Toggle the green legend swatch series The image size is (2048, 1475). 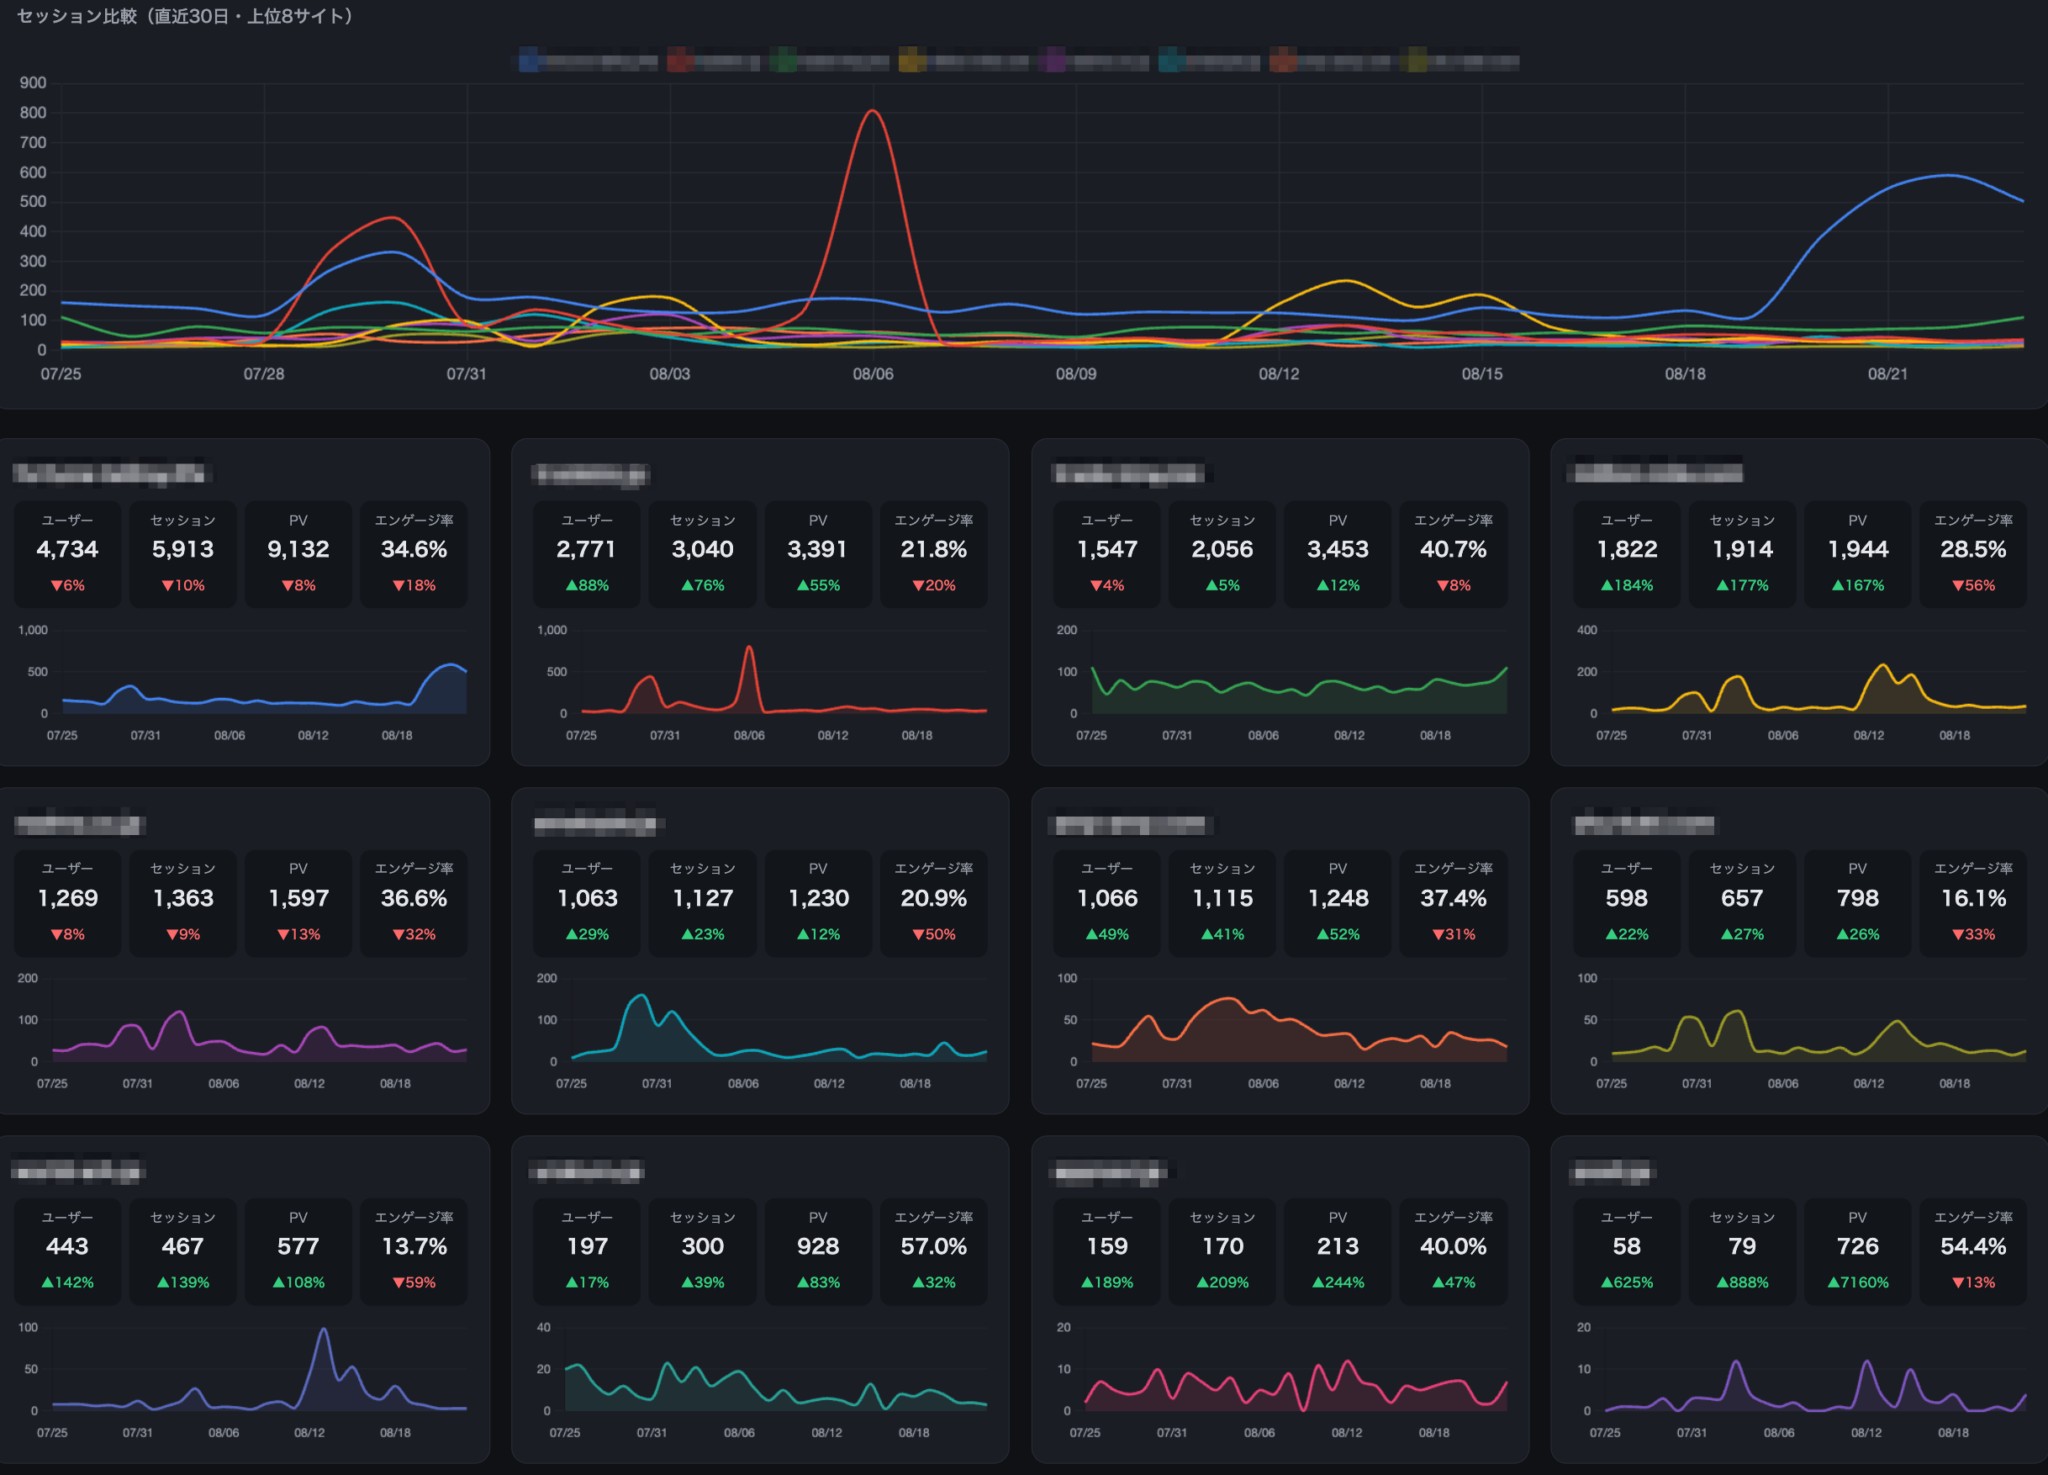coord(784,61)
